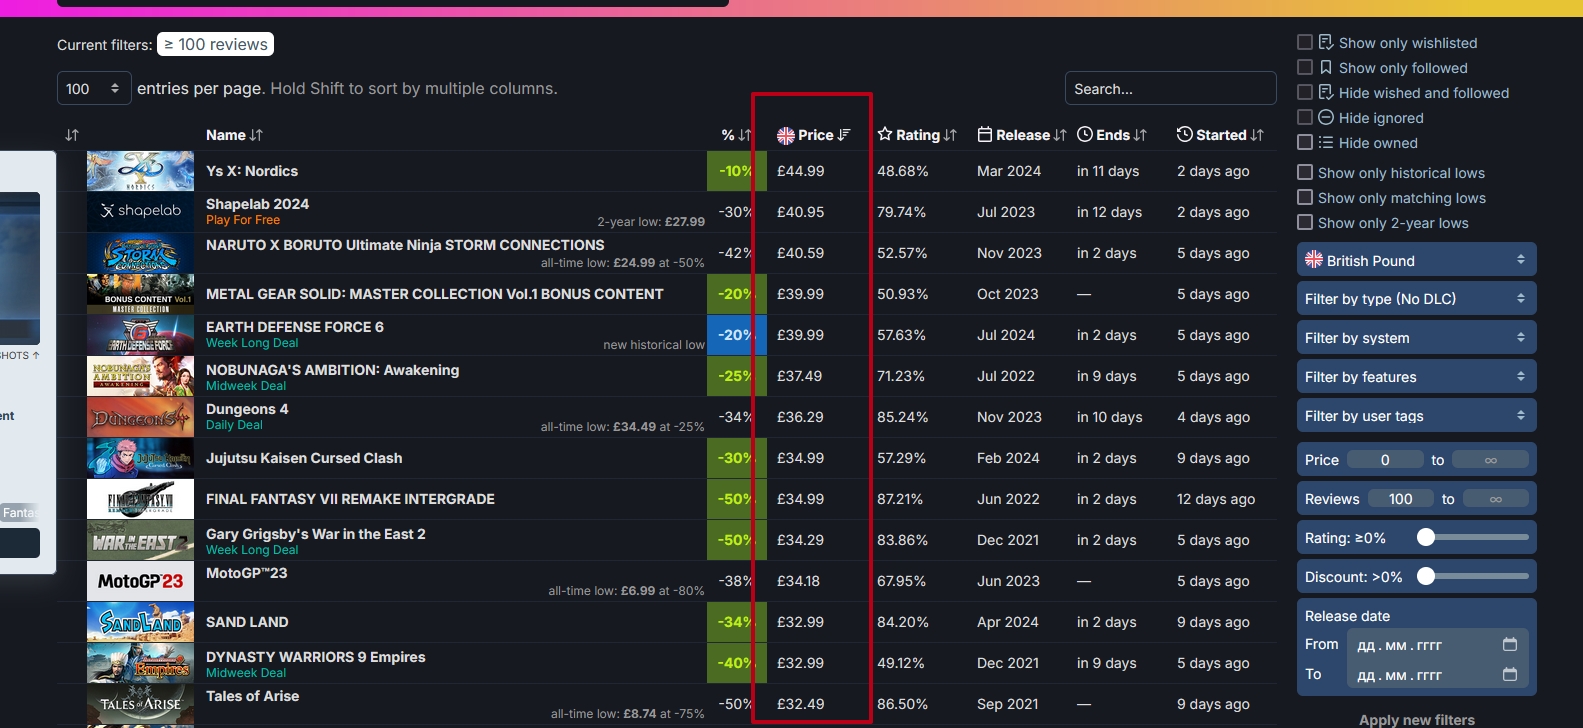Click MotoGP23 all-time low £6.99 note
This screenshot has width=1583, height=728.
(x=626, y=591)
